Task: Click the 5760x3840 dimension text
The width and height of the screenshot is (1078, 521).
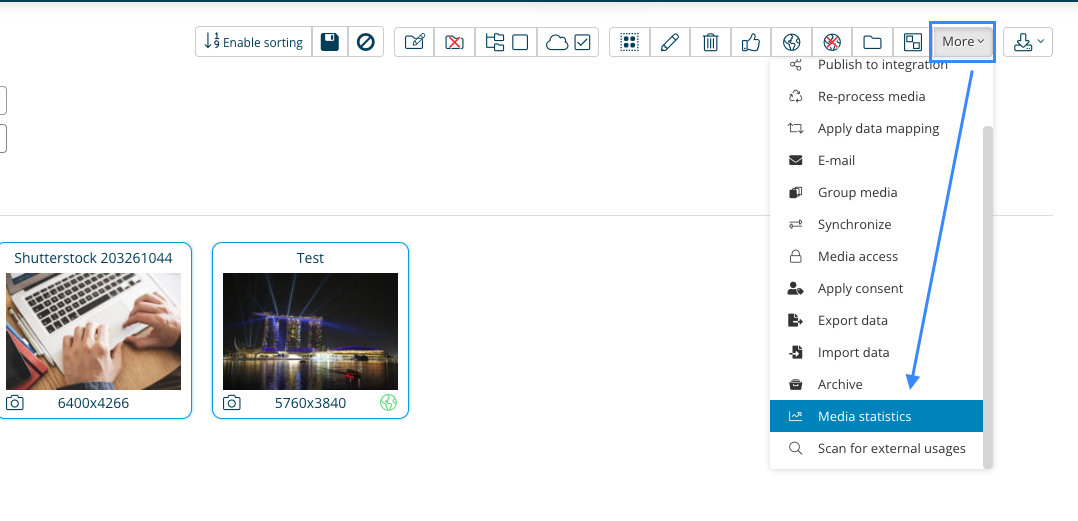Action: tap(310, 403)
